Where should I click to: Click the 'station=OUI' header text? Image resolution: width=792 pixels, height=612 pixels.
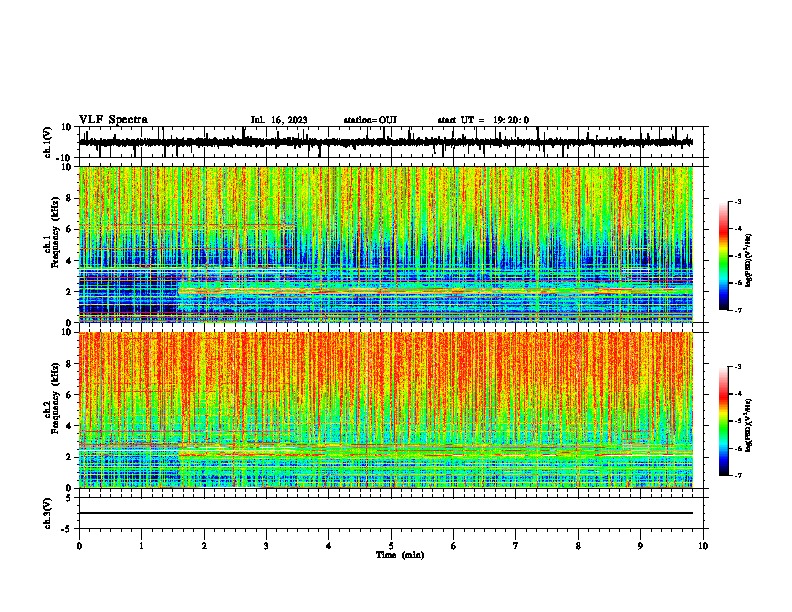point(370,120)
